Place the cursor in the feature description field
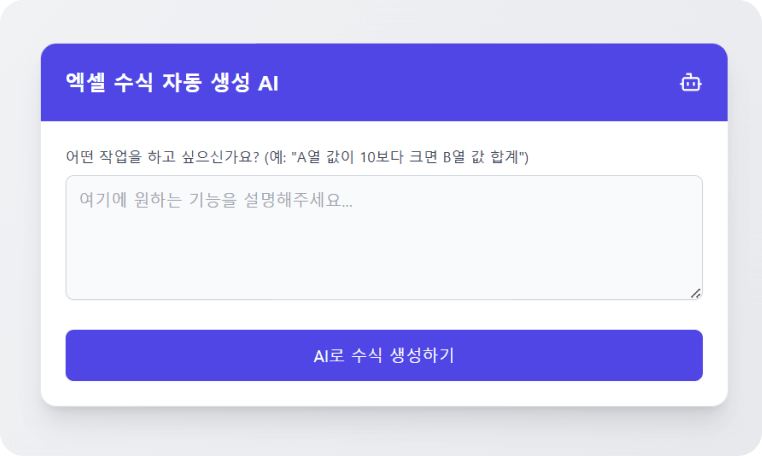The height and width of the screenshot is (456, 762). pos(384,237)
